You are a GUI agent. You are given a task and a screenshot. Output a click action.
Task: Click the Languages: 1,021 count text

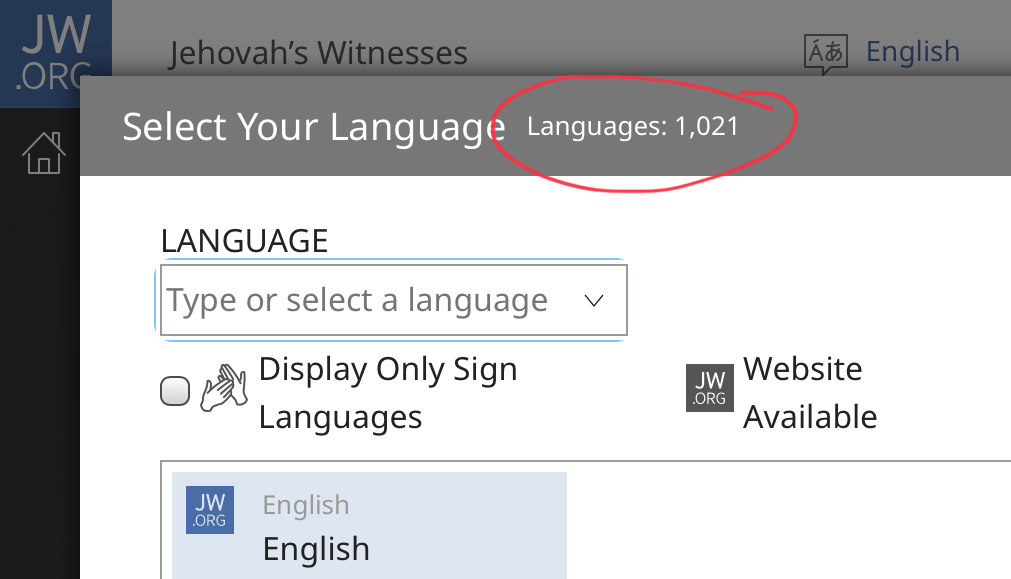633,126
